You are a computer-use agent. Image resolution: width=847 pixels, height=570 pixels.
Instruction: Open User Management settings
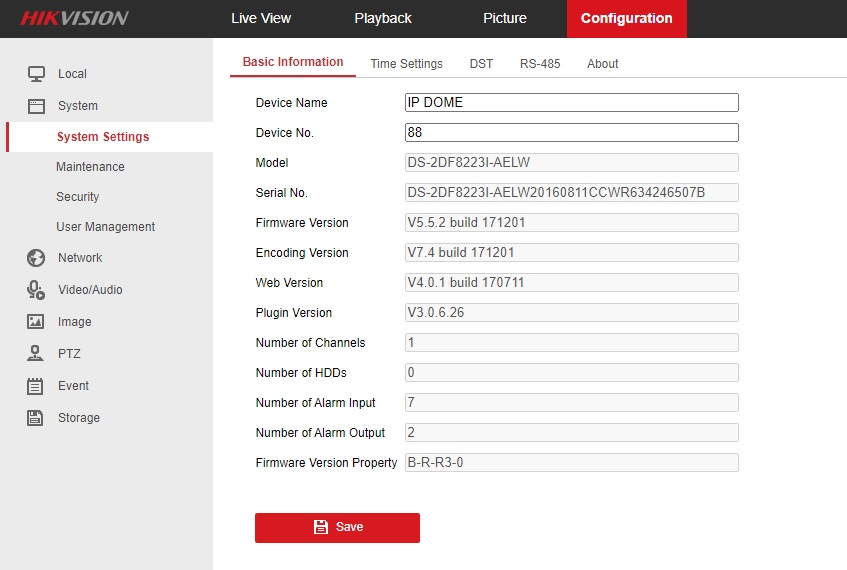click(x=105, y=227)
